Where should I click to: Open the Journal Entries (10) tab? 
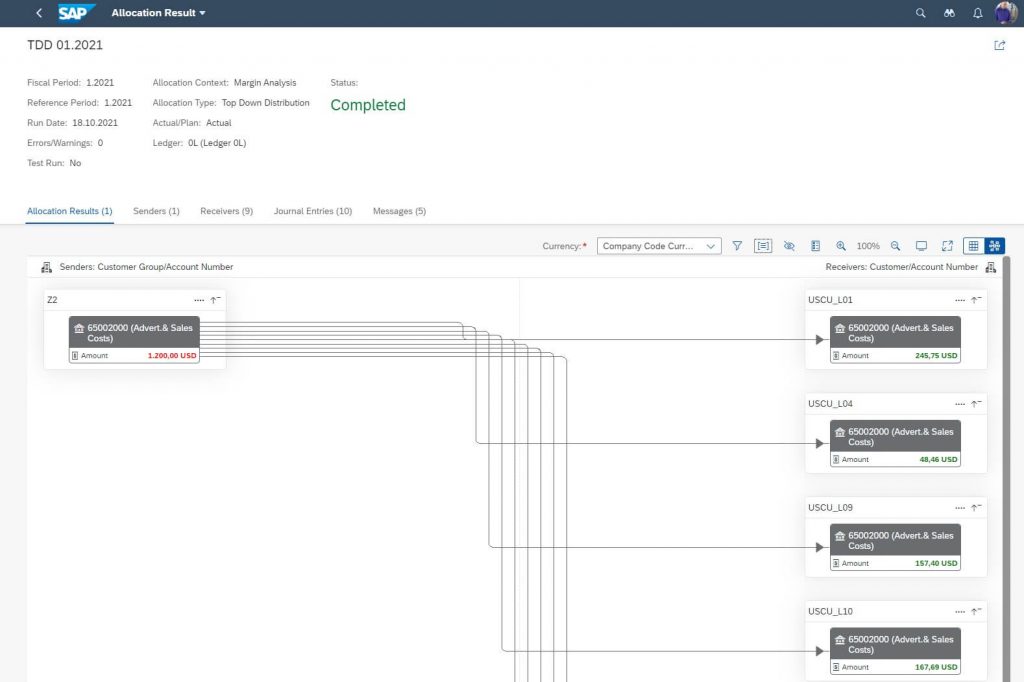(x=313, y=211)
